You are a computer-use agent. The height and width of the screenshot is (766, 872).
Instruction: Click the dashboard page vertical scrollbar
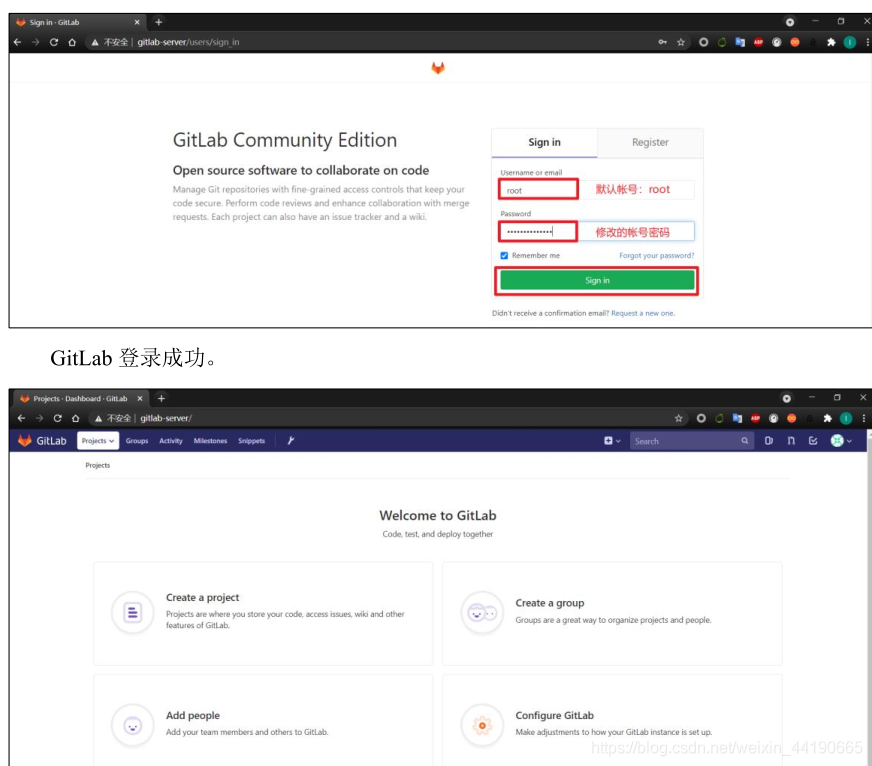(869, 601)
